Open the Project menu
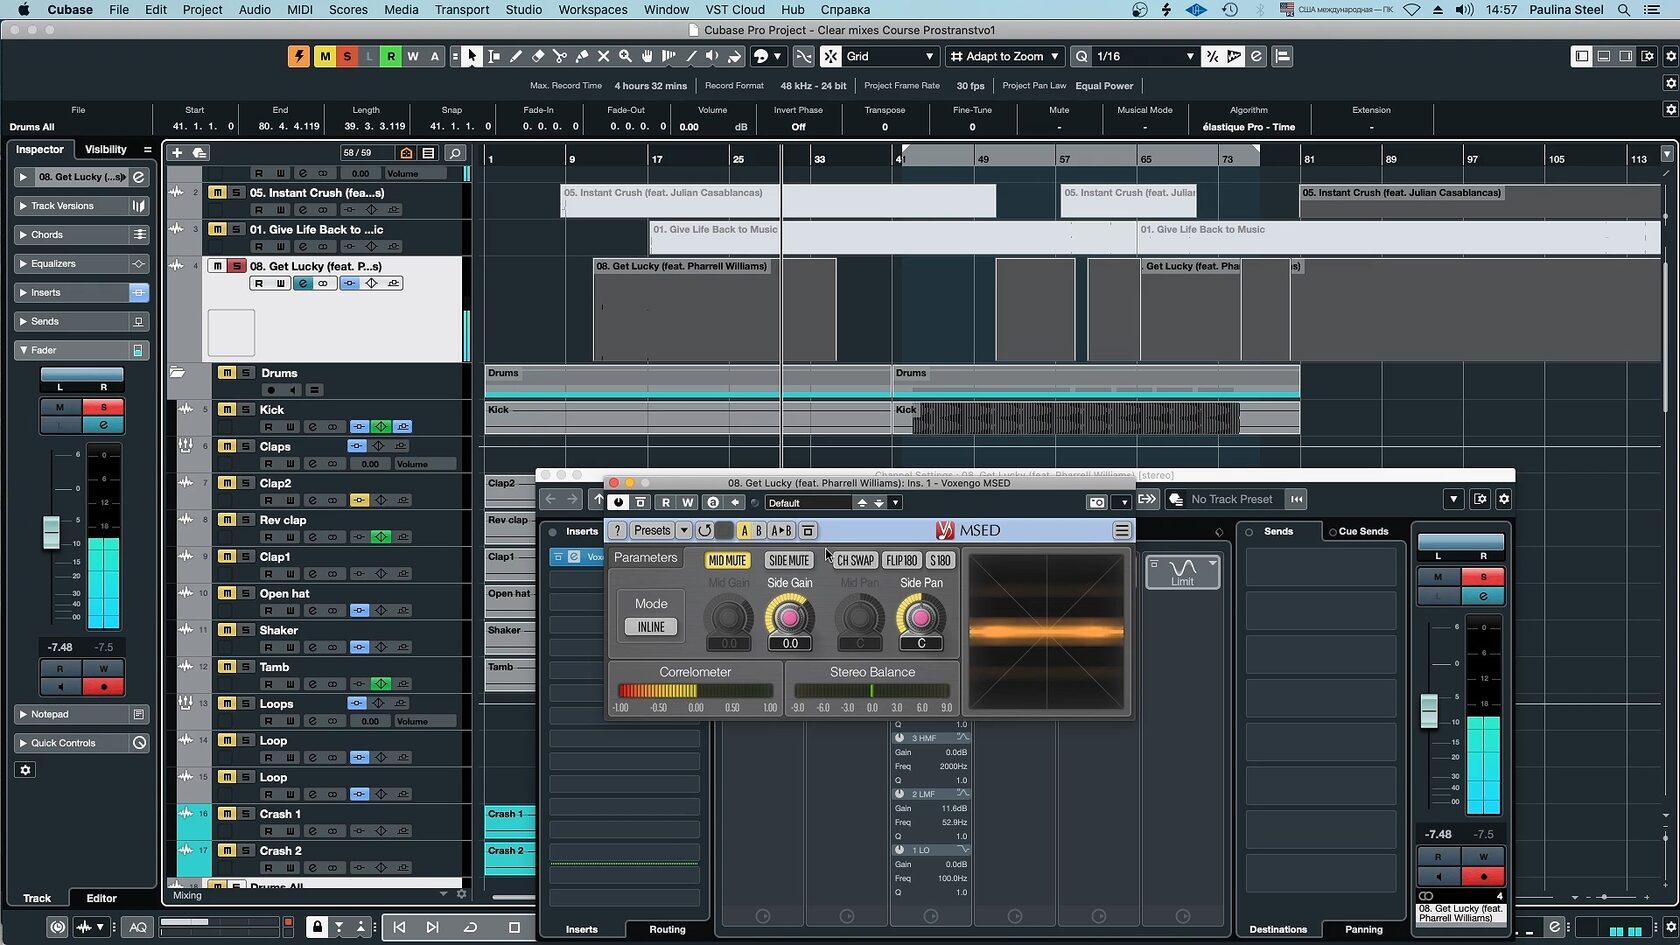Image resolution: width=1680 pixels, height=945 pixels. point(202,10)
